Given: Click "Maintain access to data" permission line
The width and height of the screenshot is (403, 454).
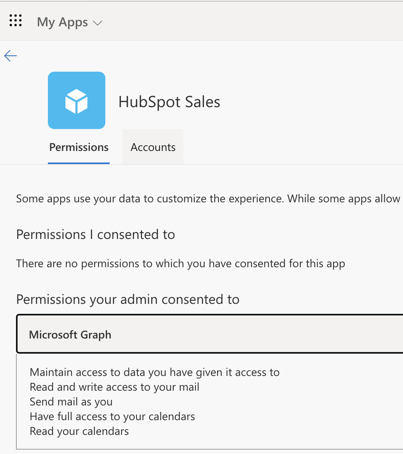Looking at the screenshot, I should pos(155,372).
